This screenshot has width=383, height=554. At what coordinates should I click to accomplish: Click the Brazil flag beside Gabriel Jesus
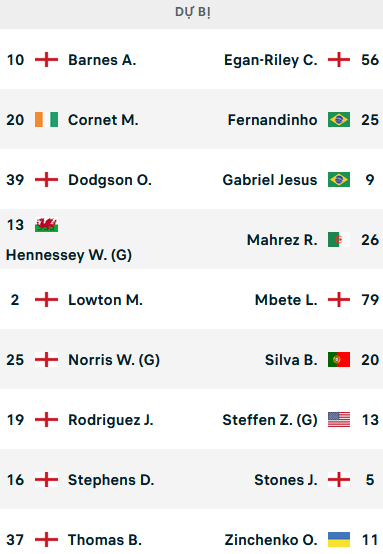[339, 180]
